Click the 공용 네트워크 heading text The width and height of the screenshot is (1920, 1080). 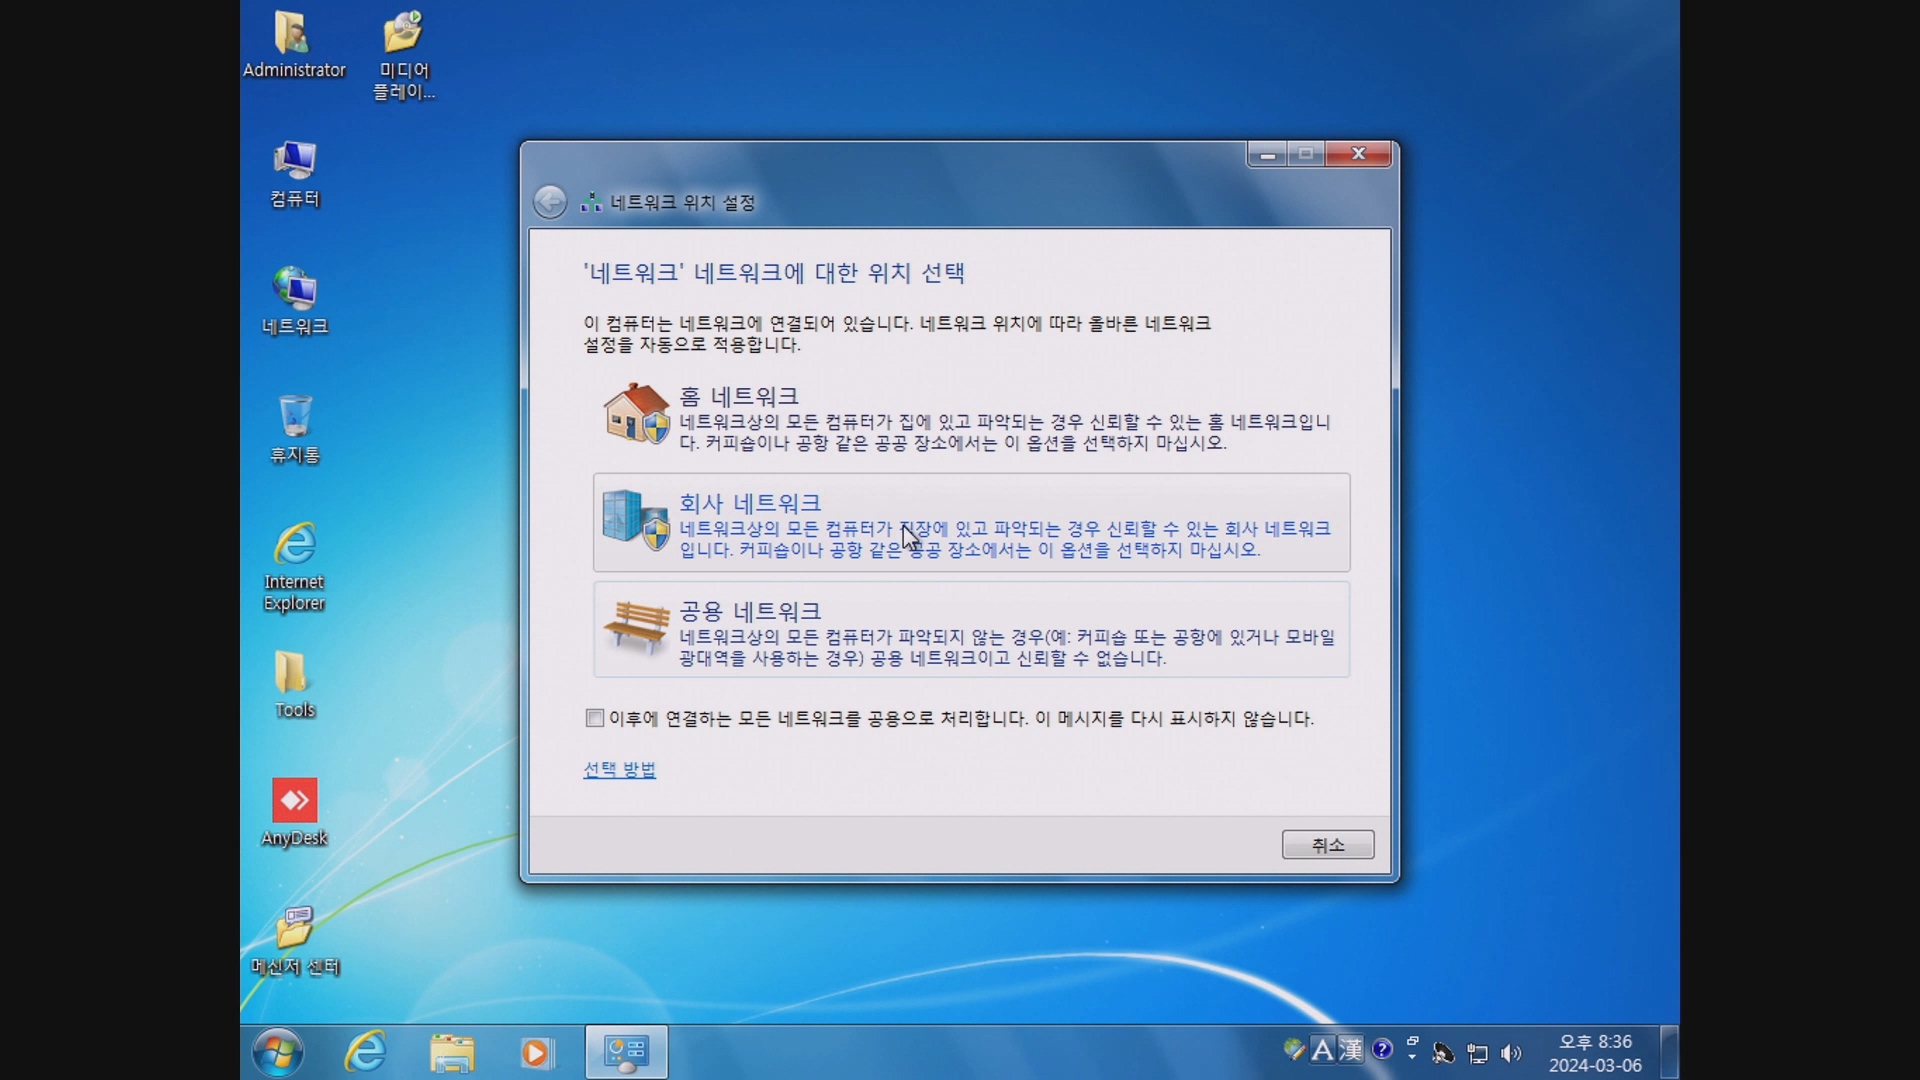[750, 611]
